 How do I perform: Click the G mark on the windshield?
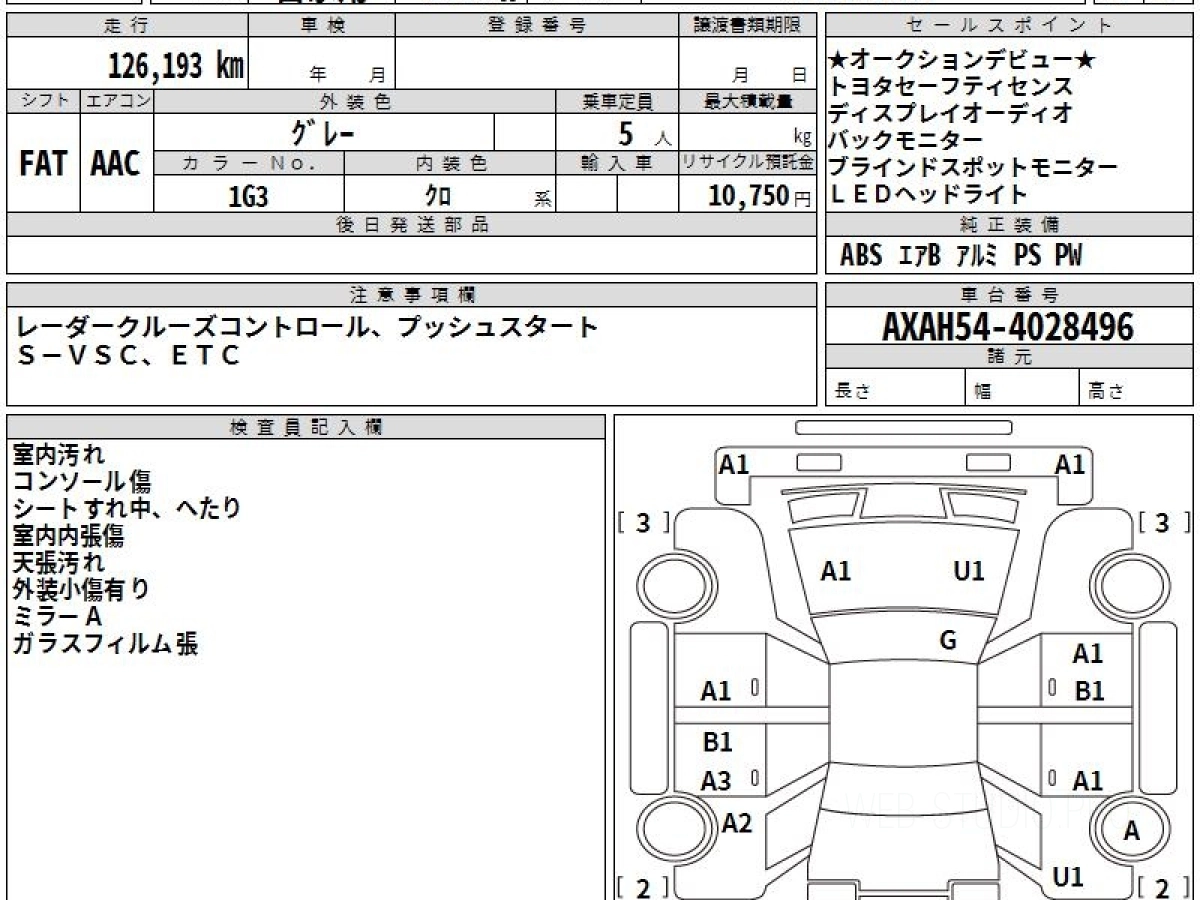point(948,641)
